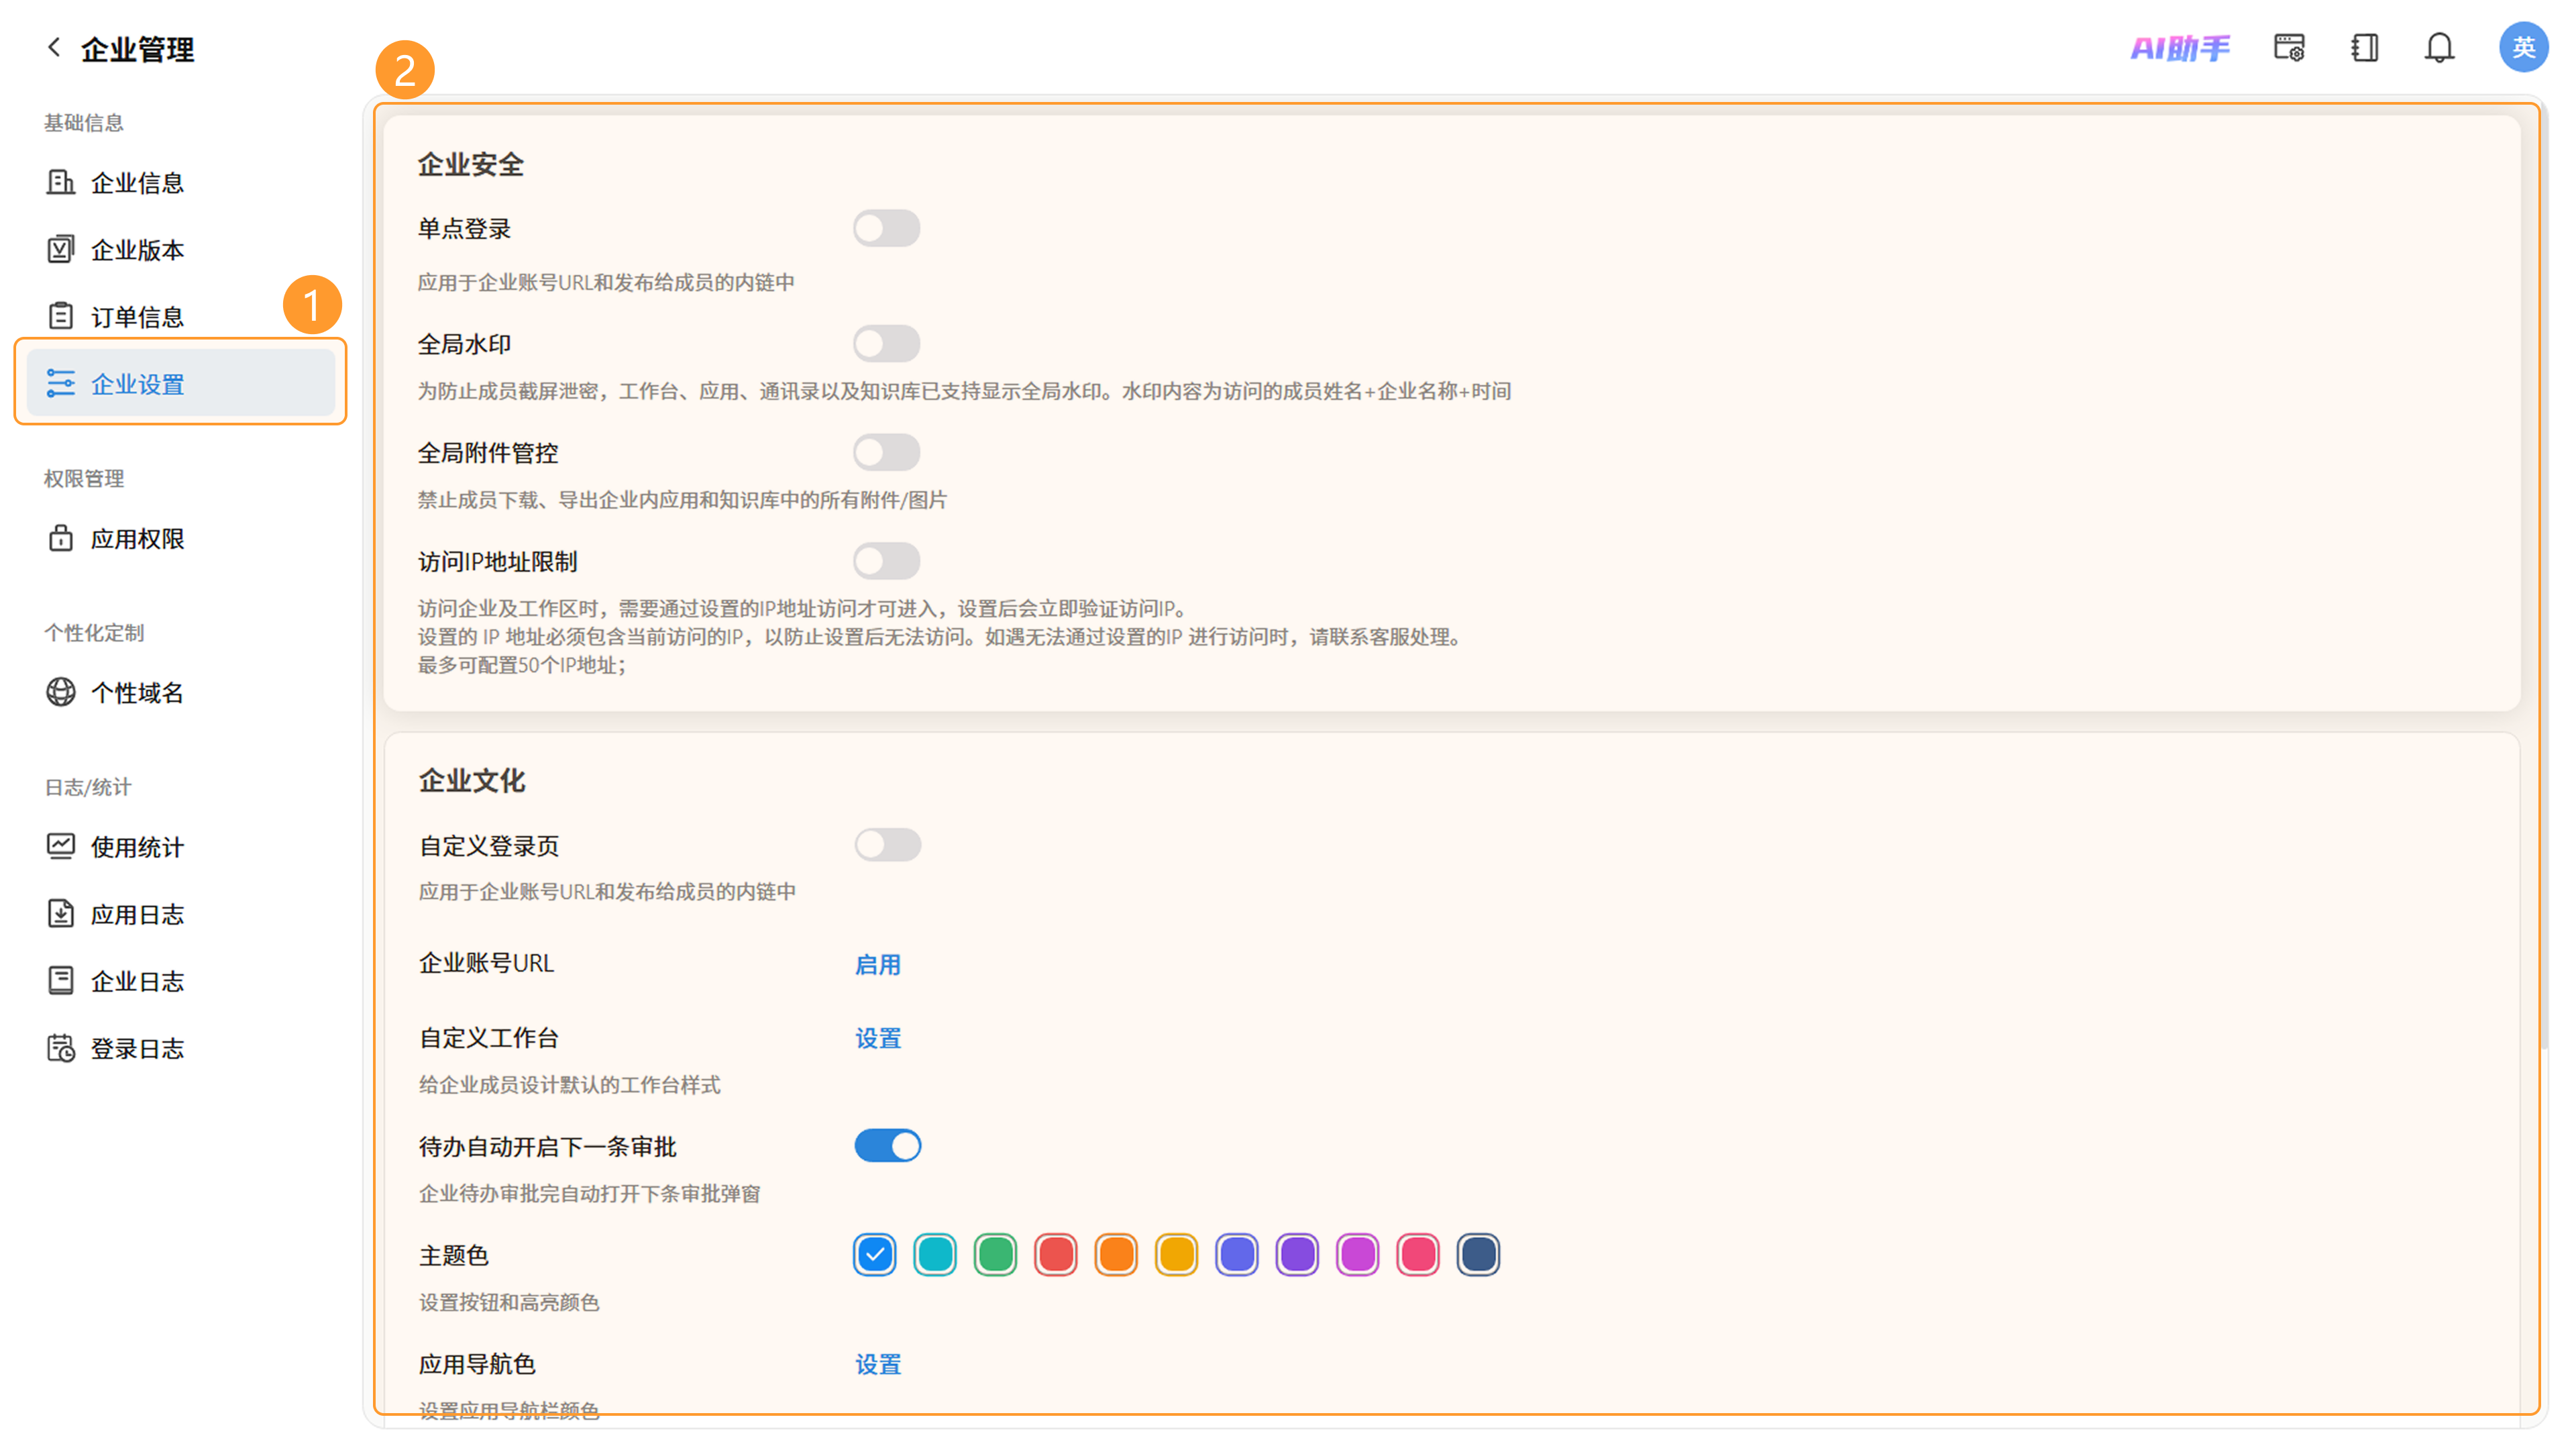The width and height of the screenshot is (2576, 1448).
Task: Disable 待办自动开启下一条审批 toggle
Action: pyautogui.click(x=887, y=1146)
